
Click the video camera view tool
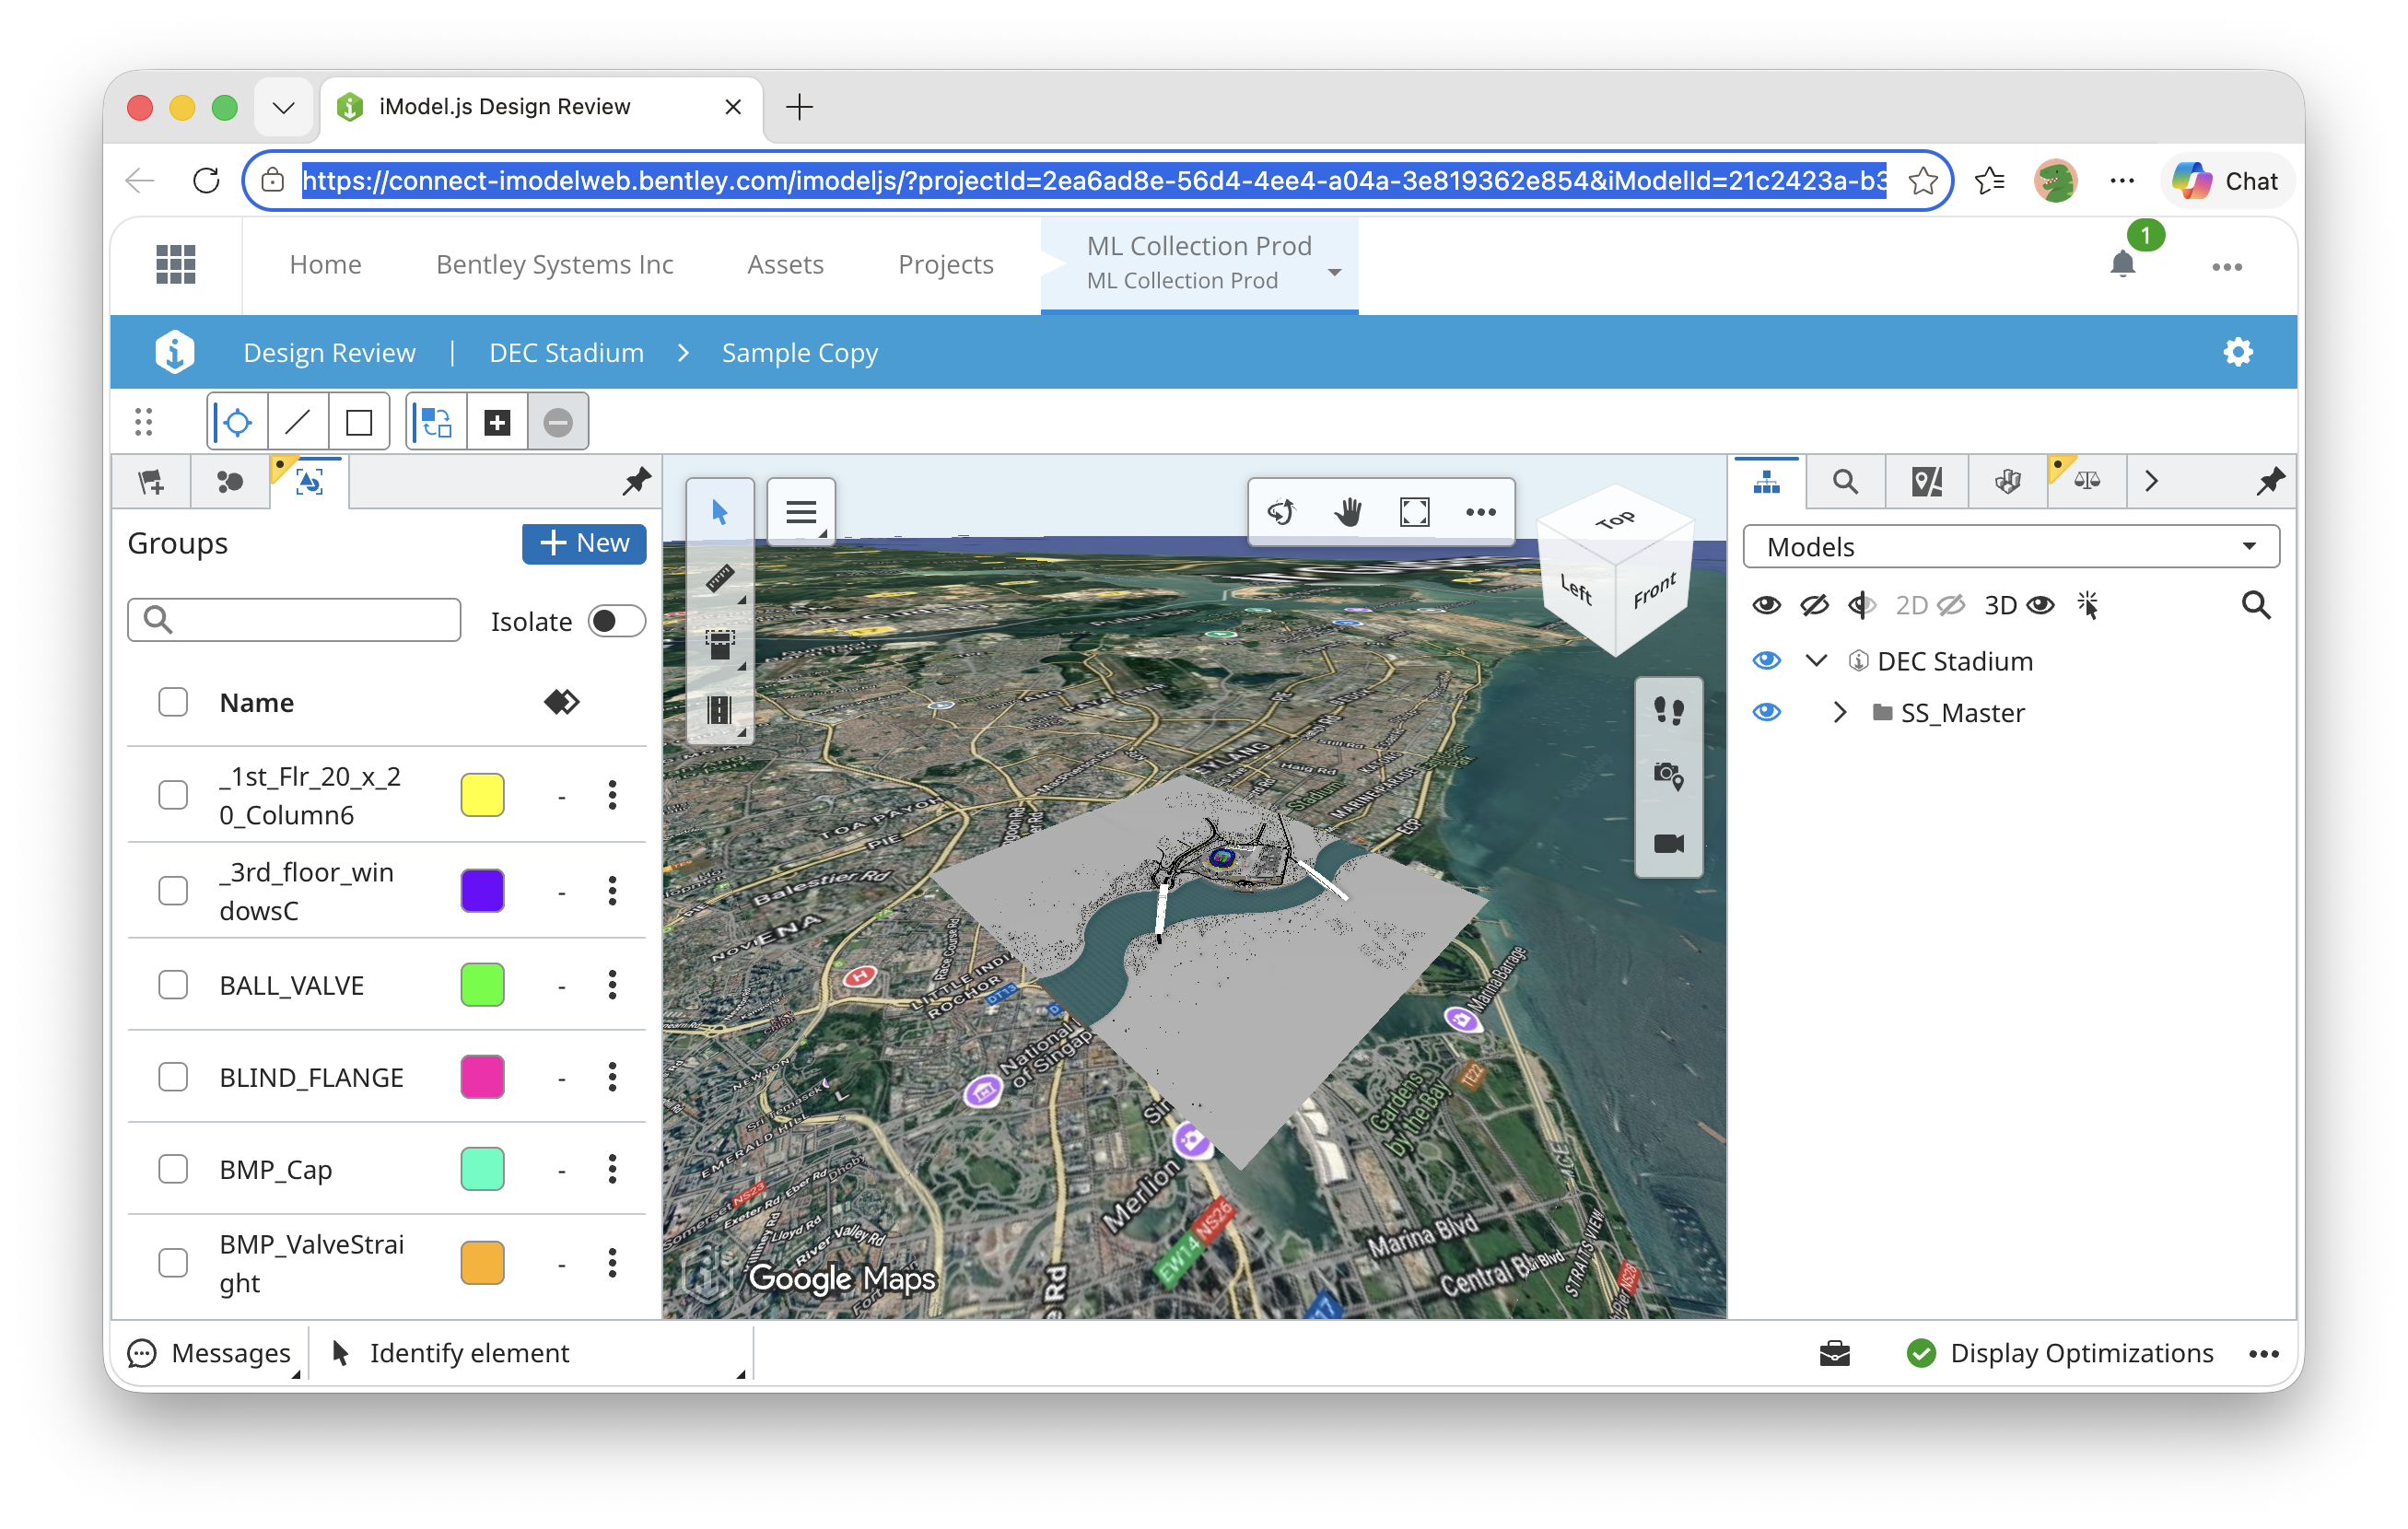(1668, 844)
